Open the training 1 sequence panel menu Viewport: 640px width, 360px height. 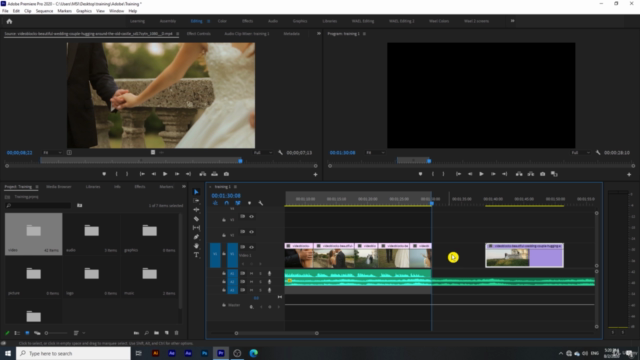click(x=235, y=187)
